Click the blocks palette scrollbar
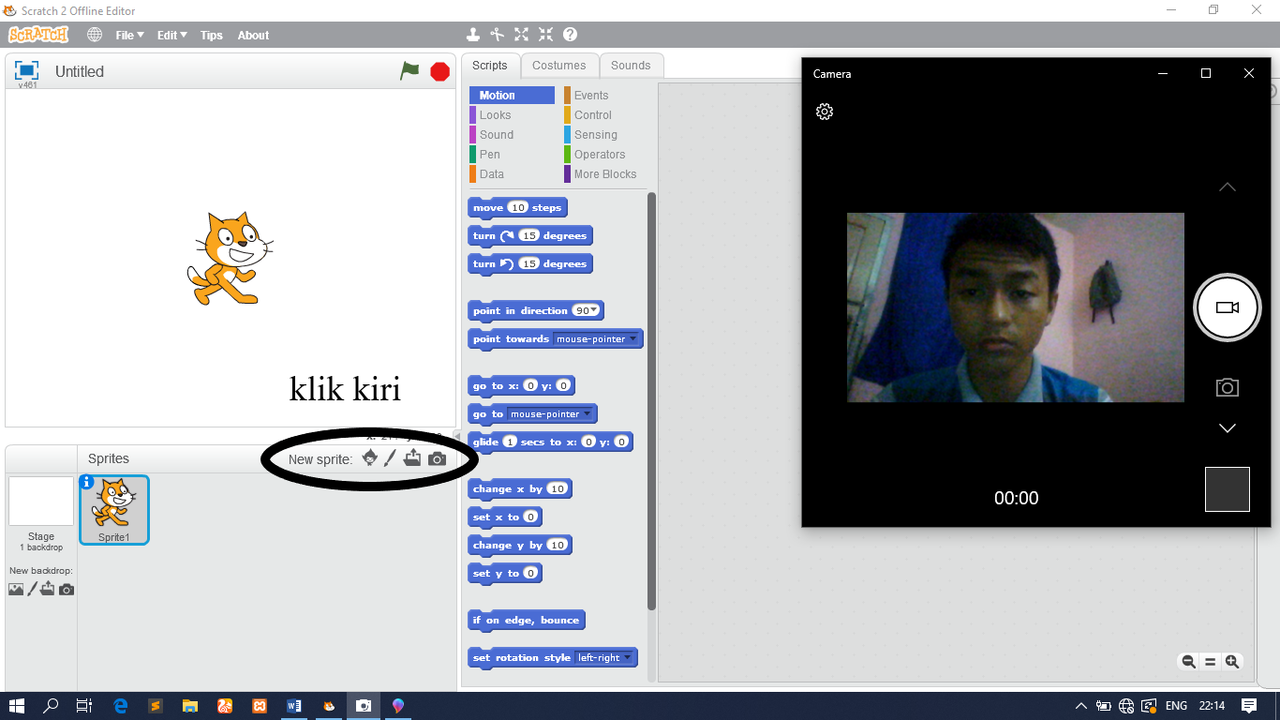This screenshot has width=1280, height=720. [x=652, y=400]
